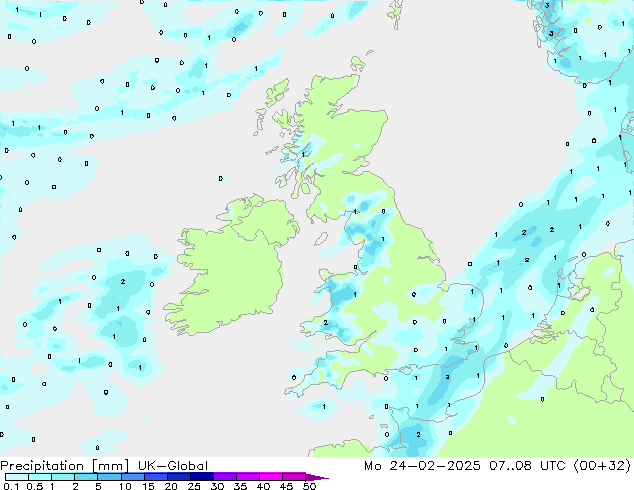The height and width of the screenshot is (490, 634).
Task: Click the legend swatch between 2 and 5
Action: [x=86, y=477]
